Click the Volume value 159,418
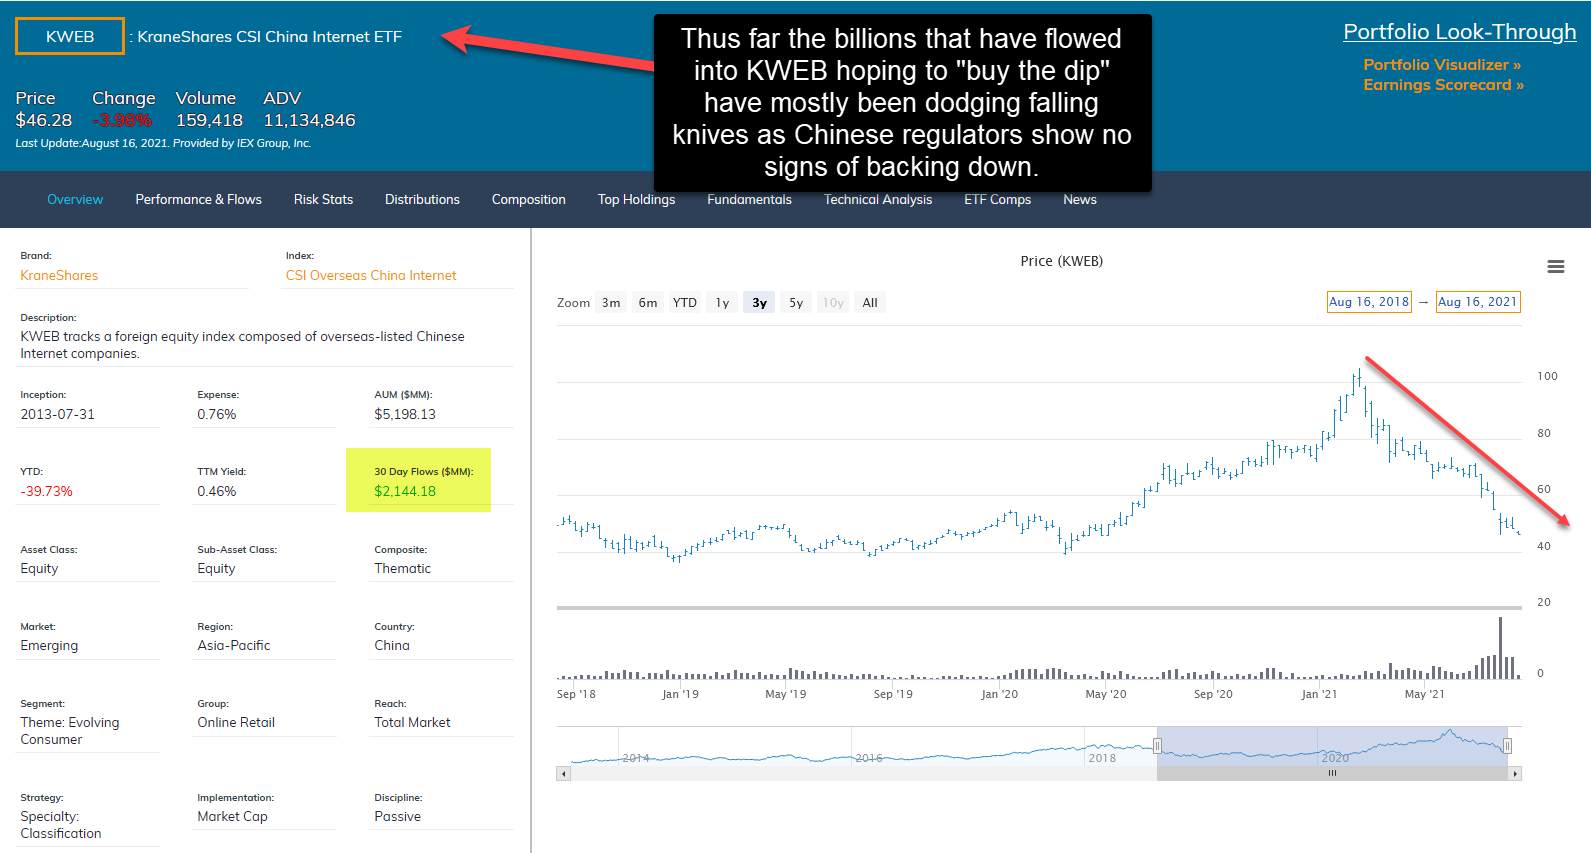1591x853 pixels. 209,120
